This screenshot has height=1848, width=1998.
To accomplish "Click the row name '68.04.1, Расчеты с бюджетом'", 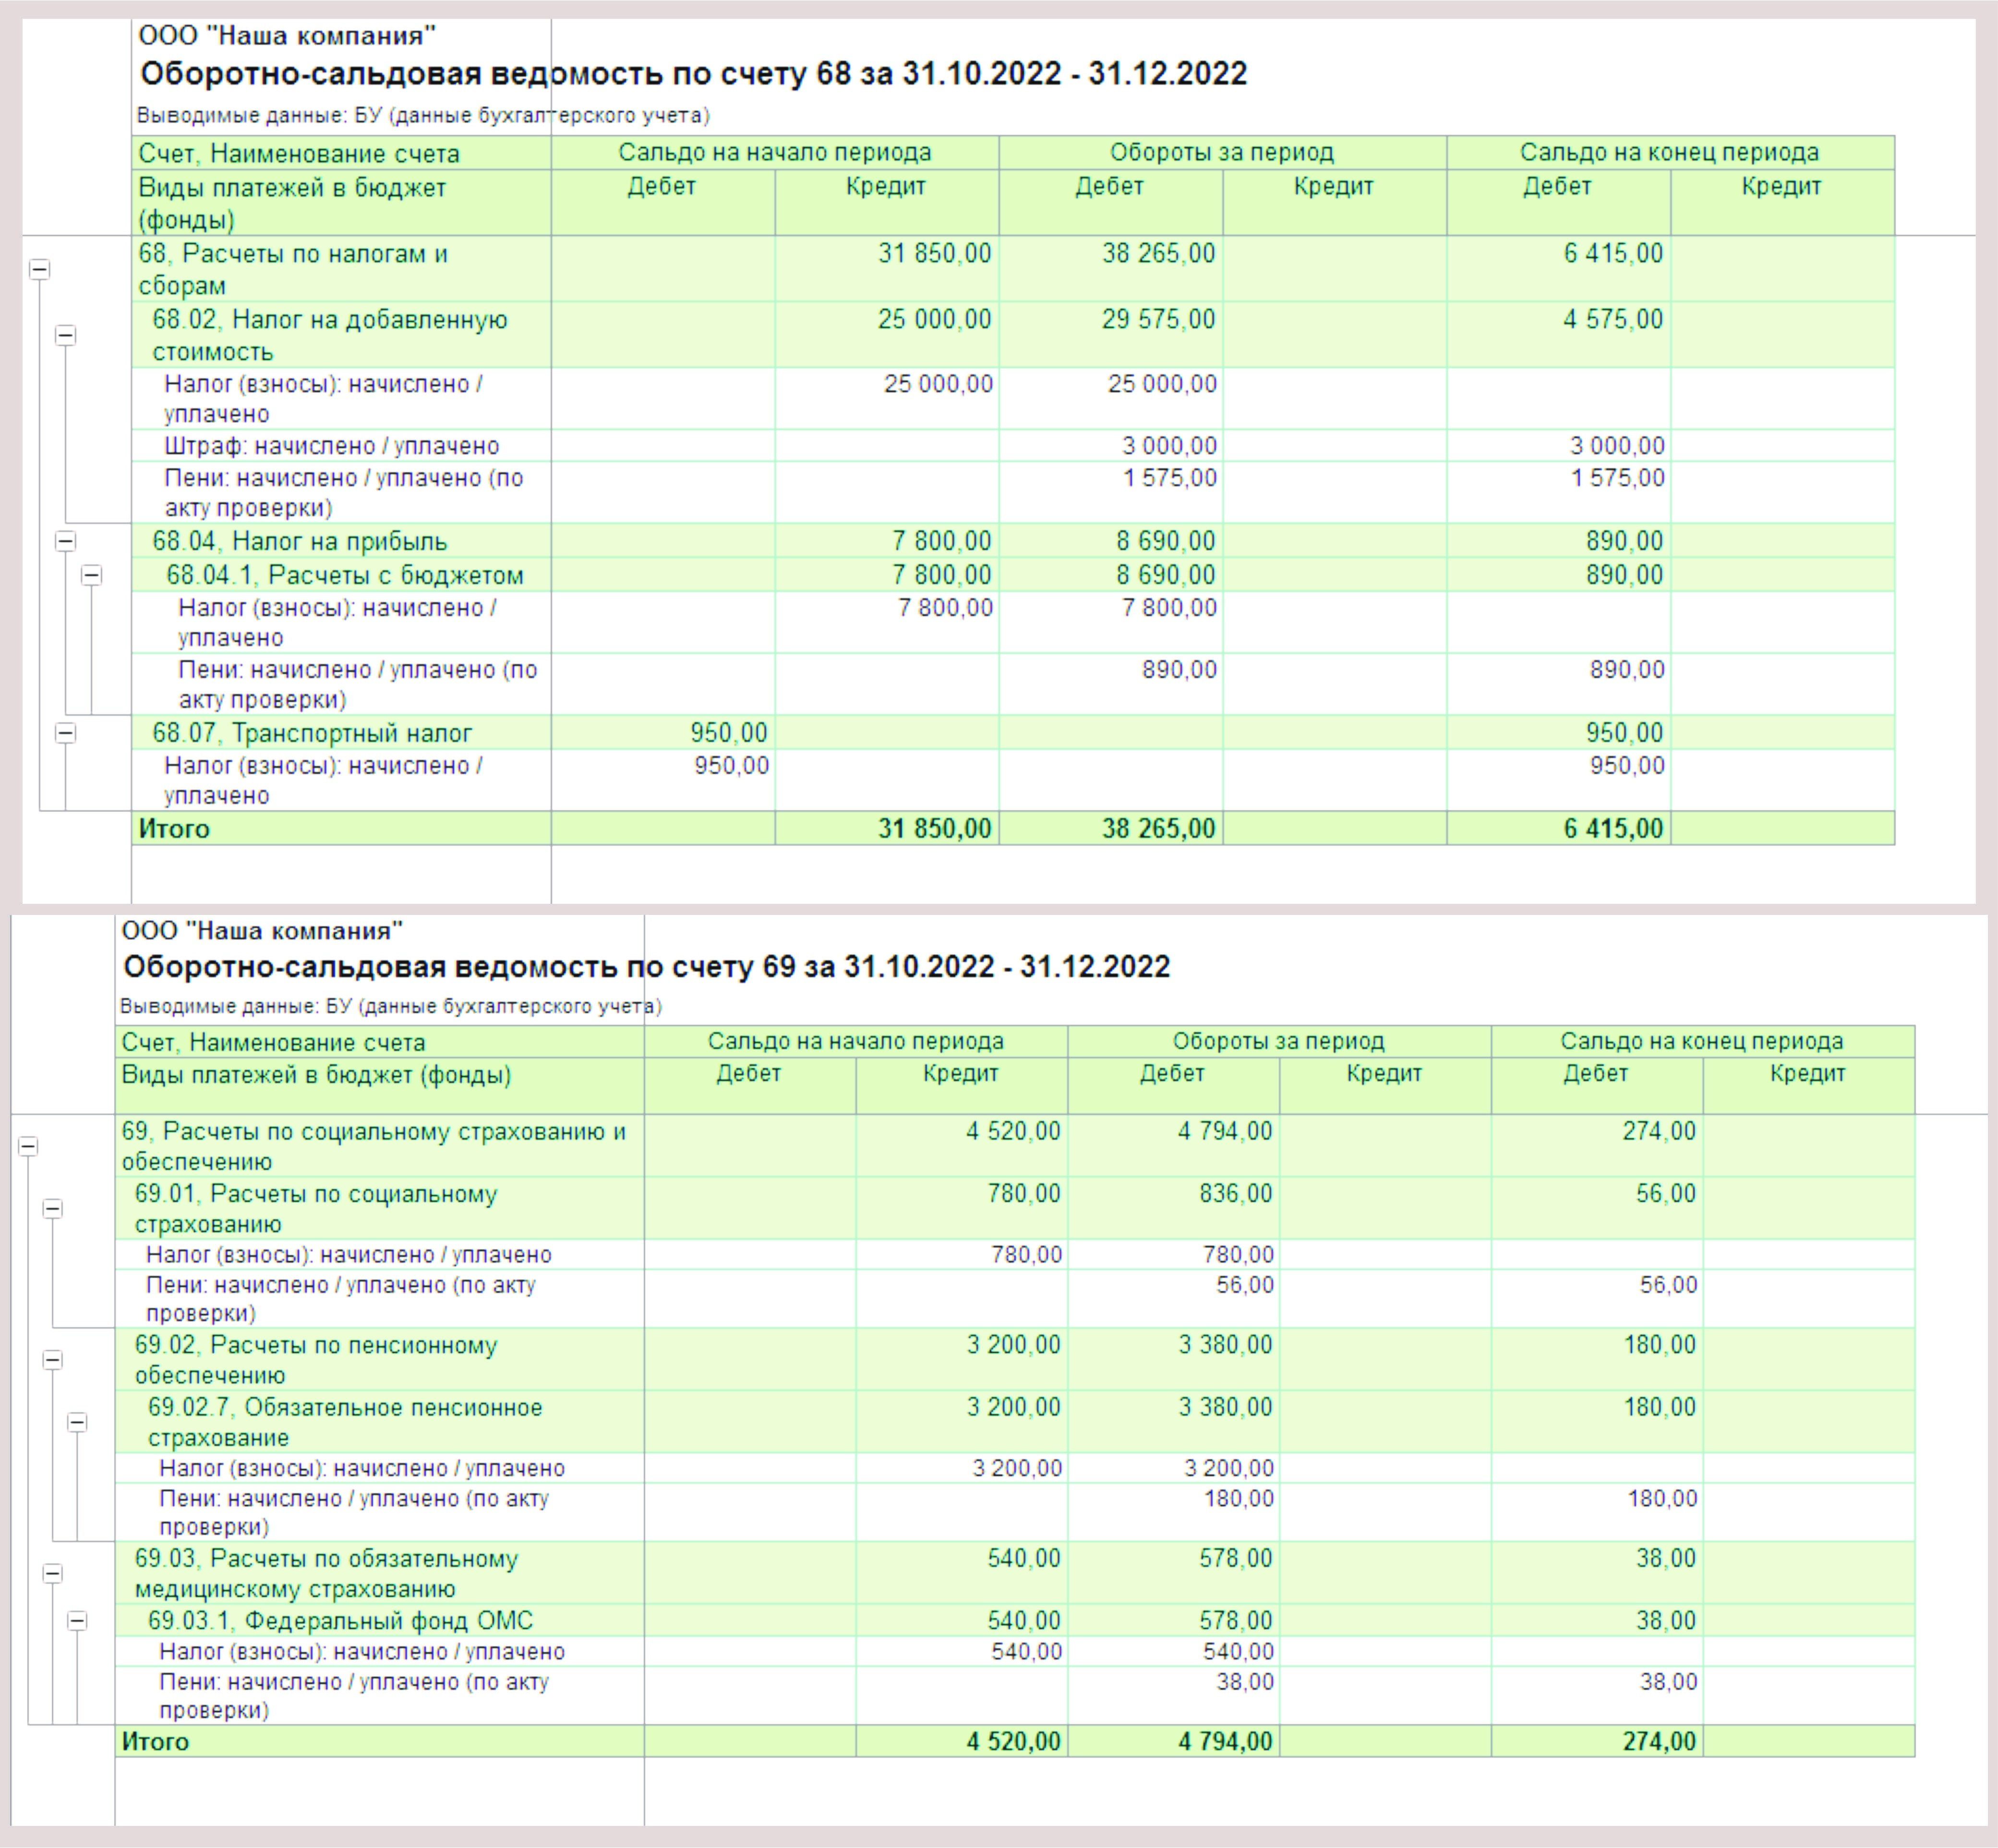I will (345, 575).
